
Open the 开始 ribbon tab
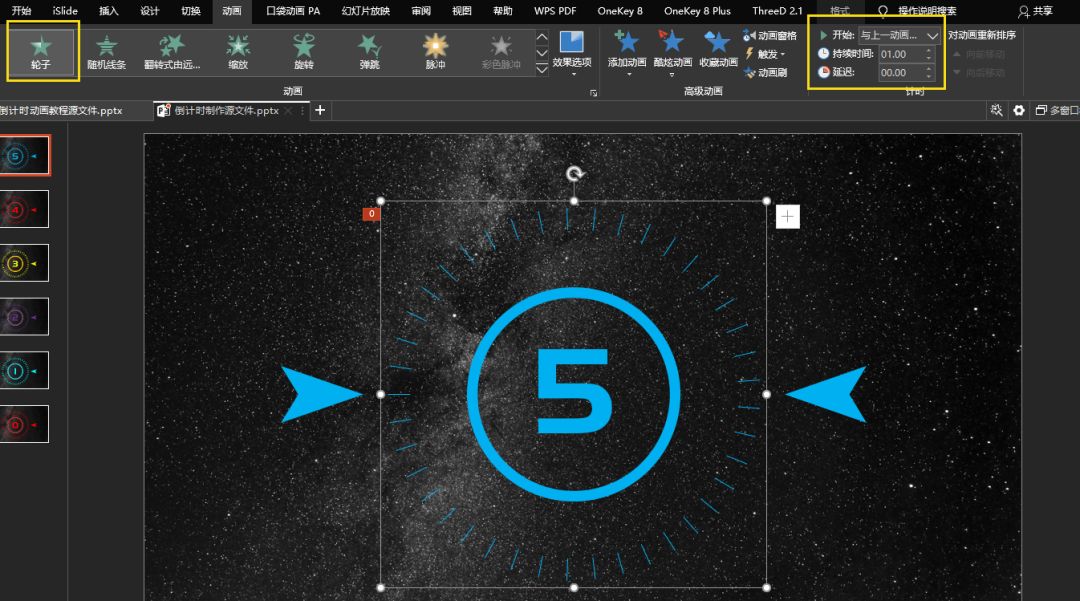[x=21, y=10]
